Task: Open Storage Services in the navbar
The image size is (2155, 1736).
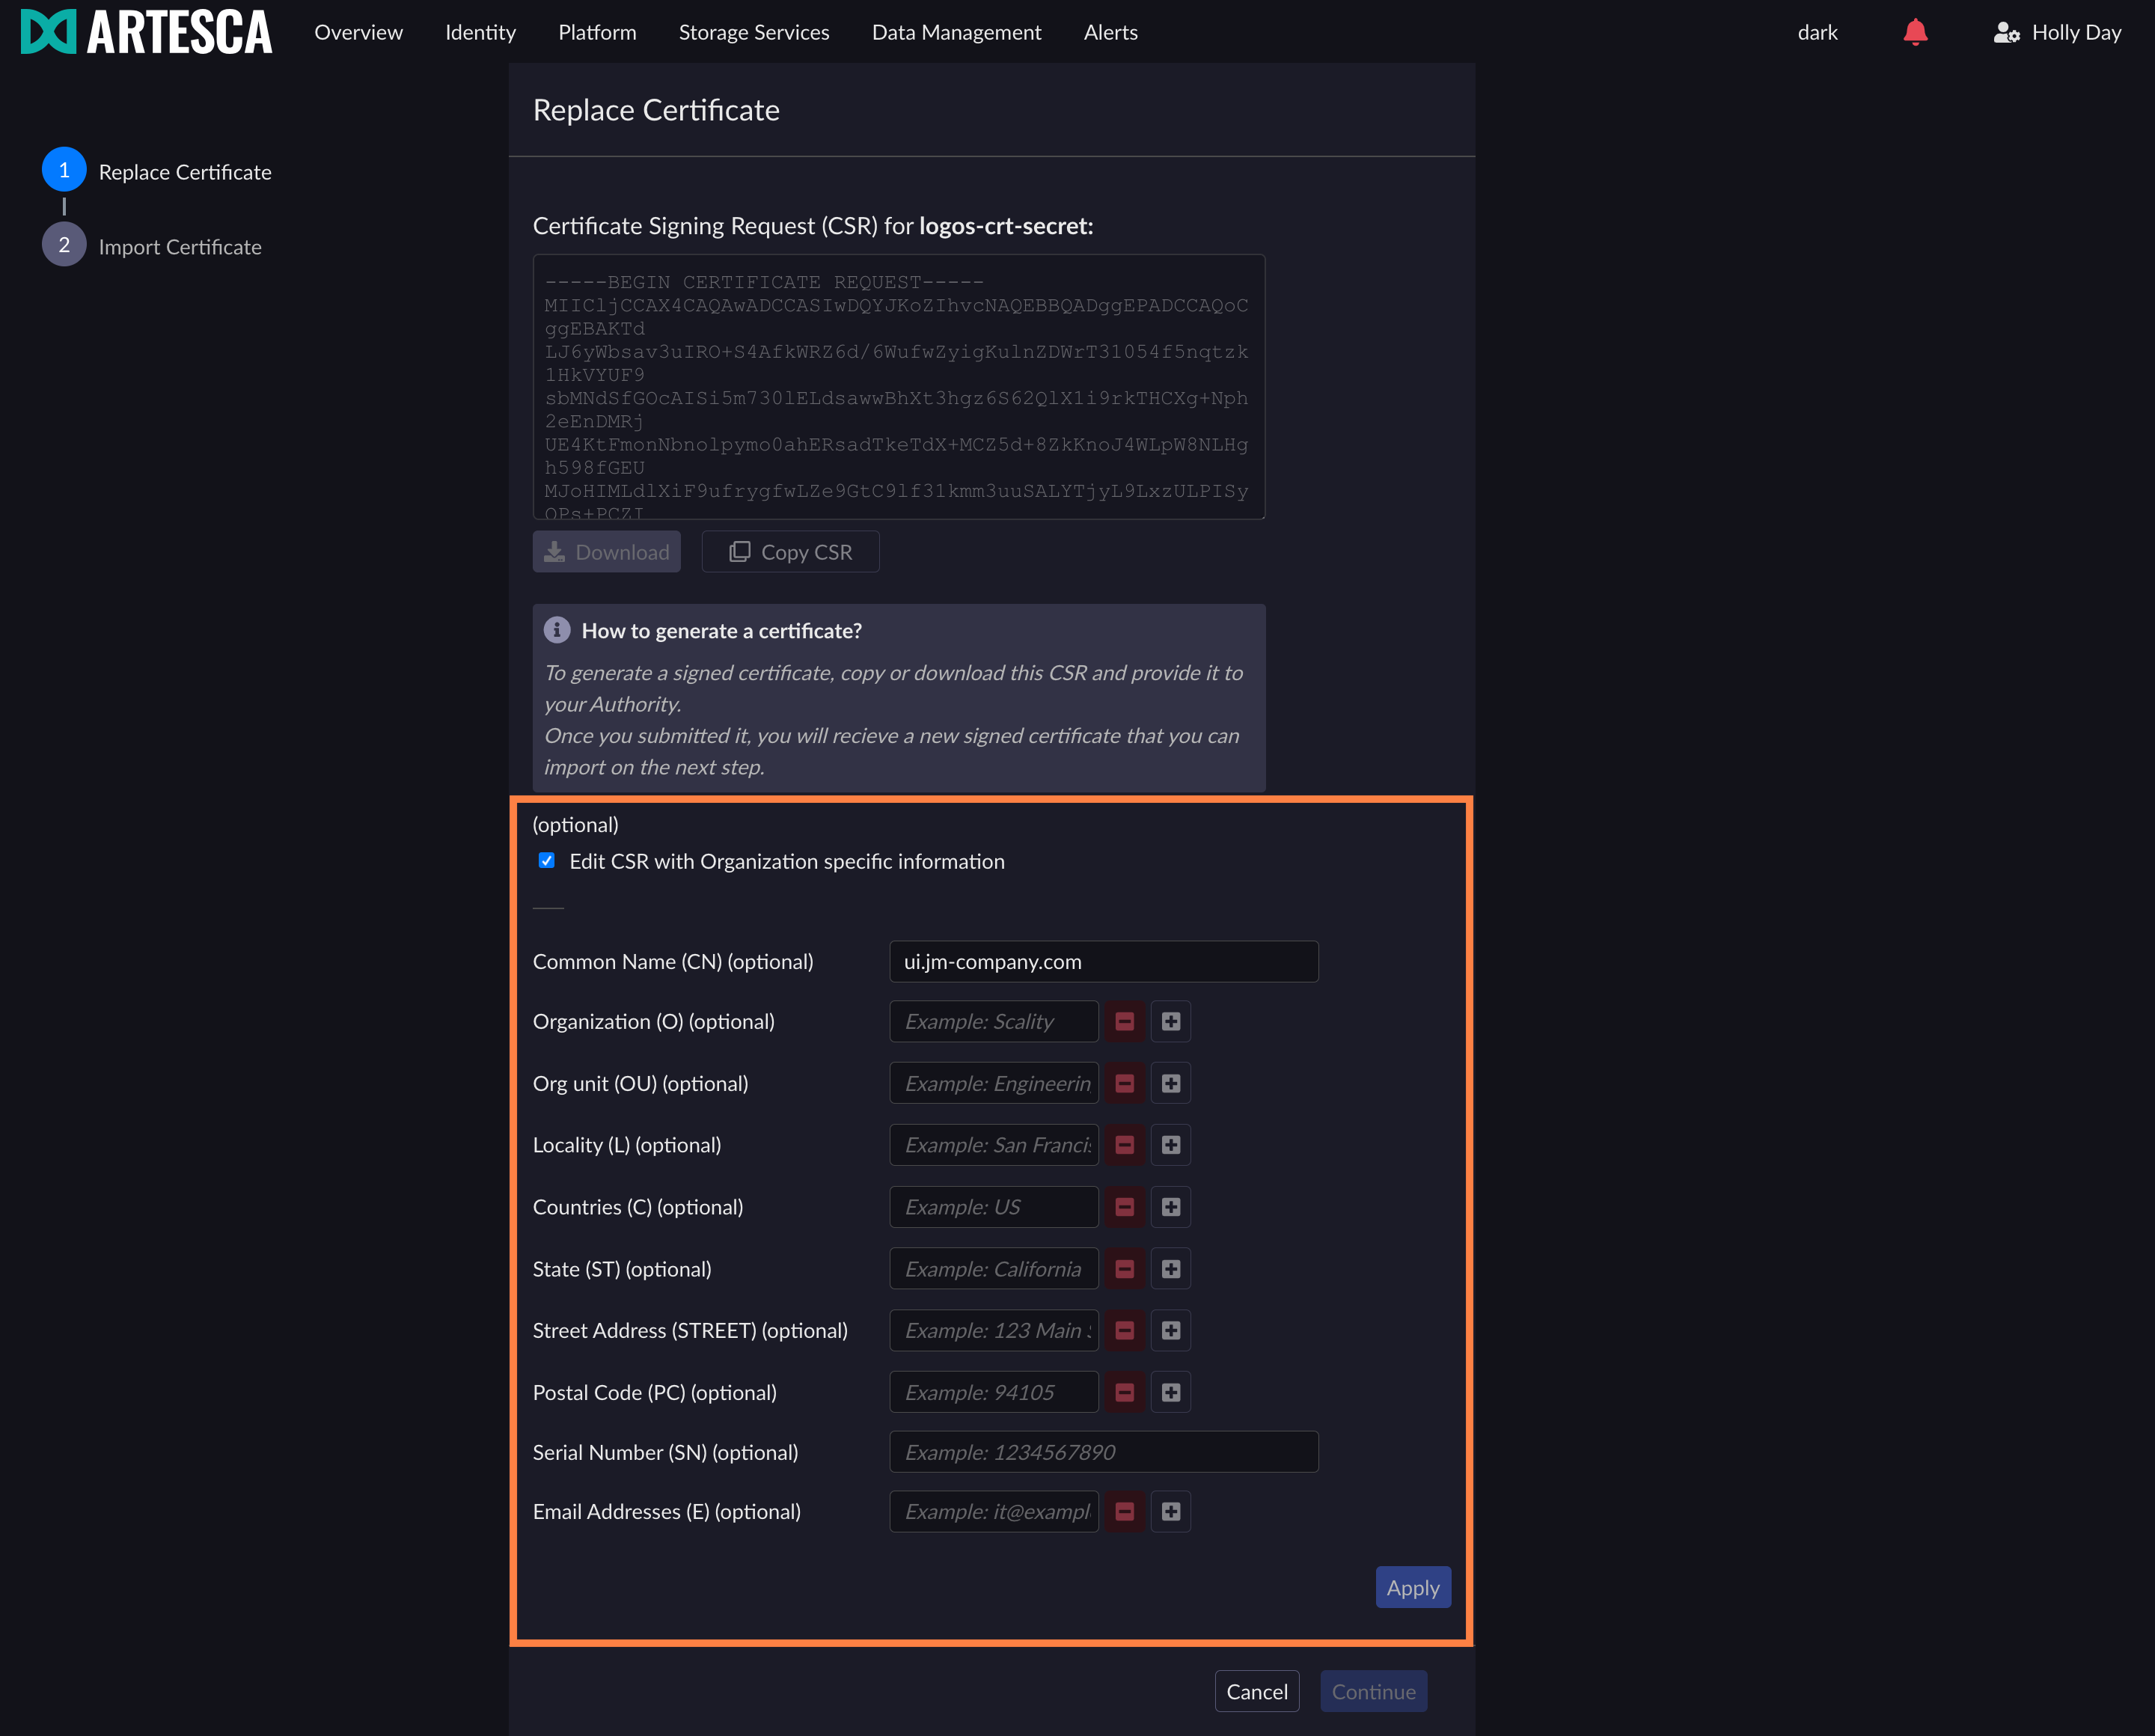Action: click(x=754, y=32)
